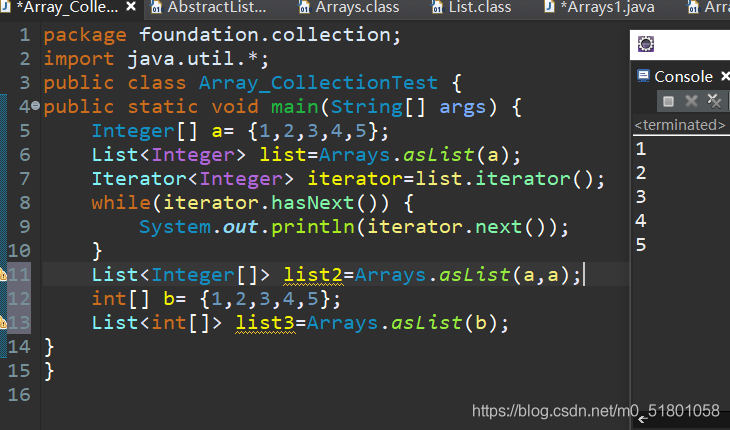Click 'Iterator<Integer>' type on line 7

click(193, 179)
